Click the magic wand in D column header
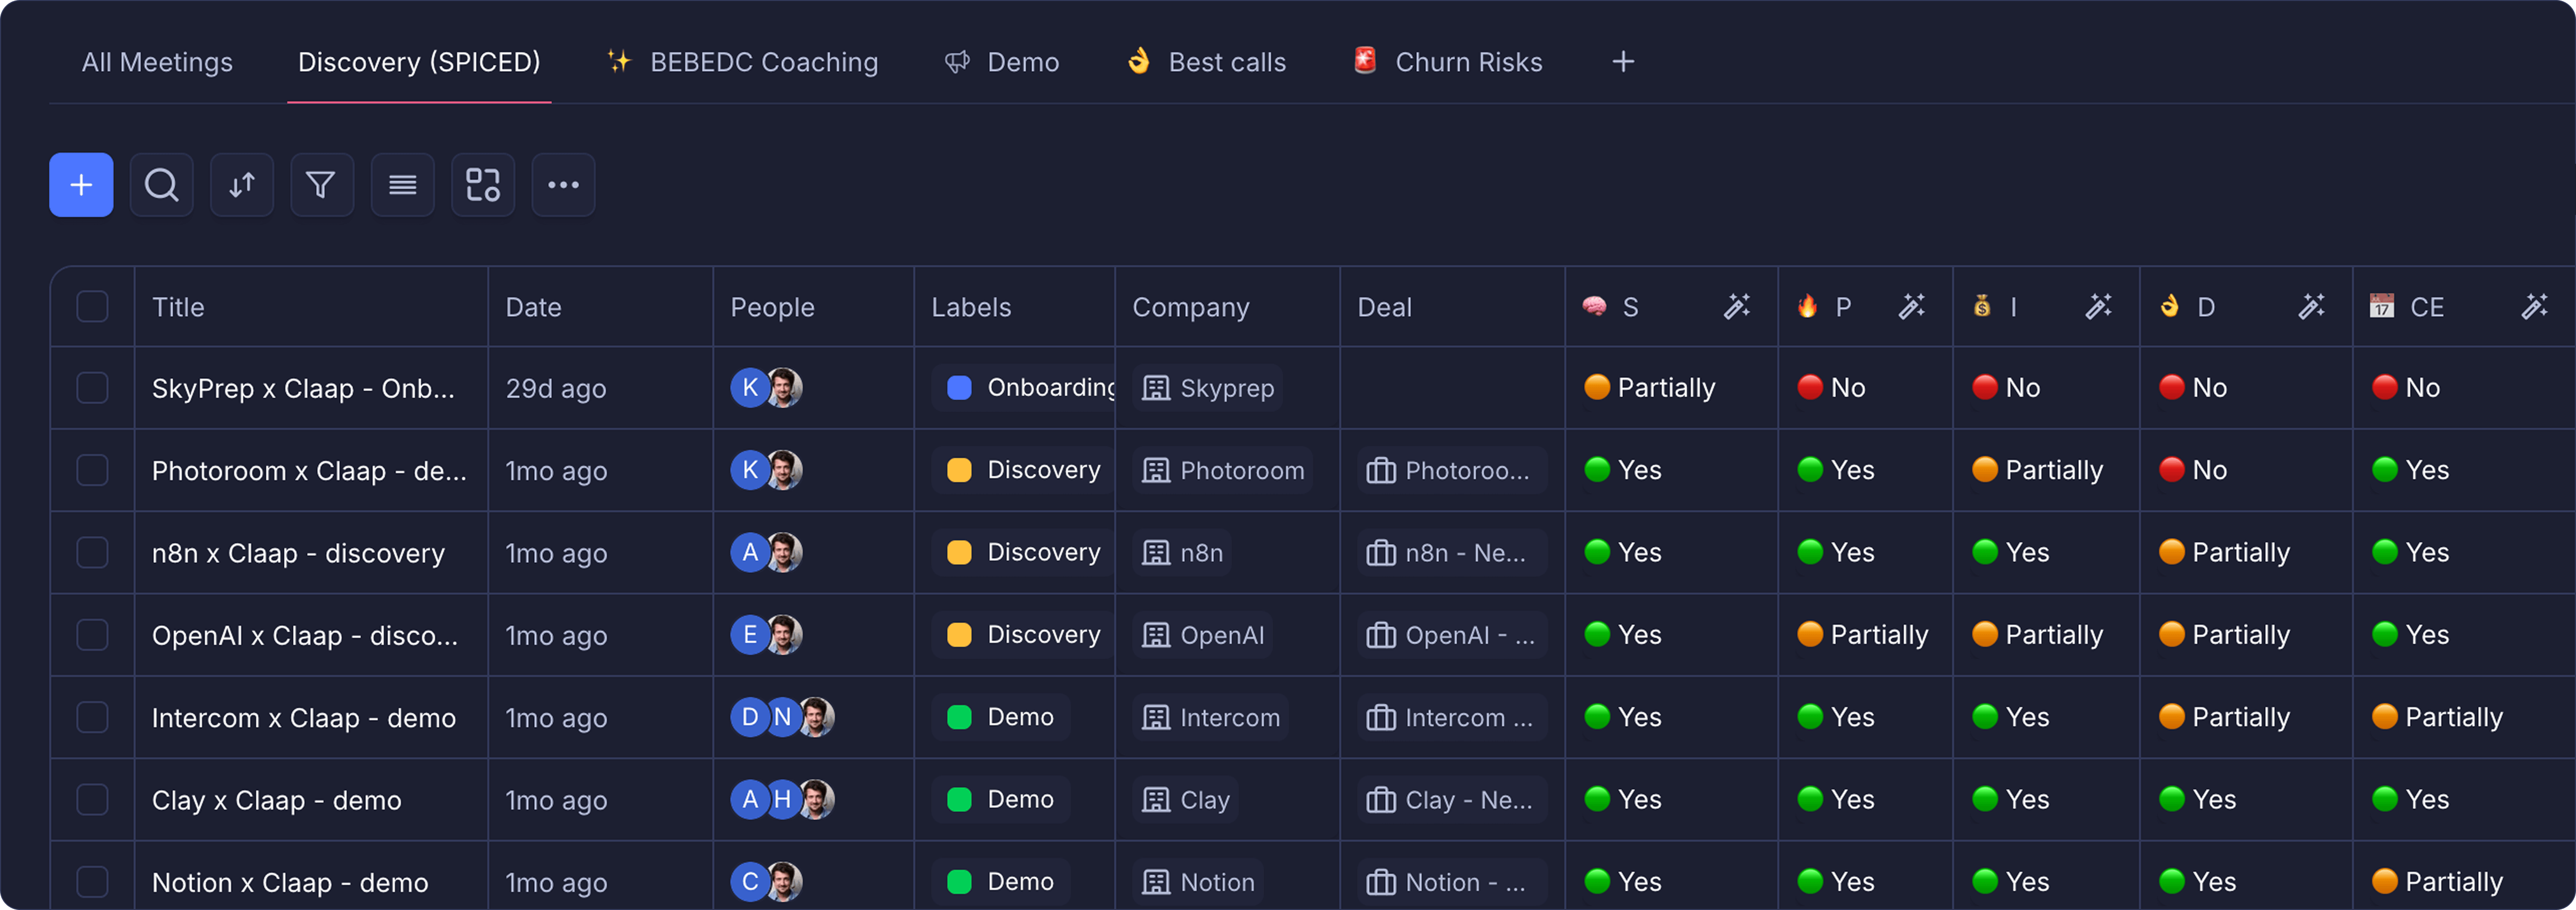This screenshot has height=910, width=2576. (x=2311, y=307)
